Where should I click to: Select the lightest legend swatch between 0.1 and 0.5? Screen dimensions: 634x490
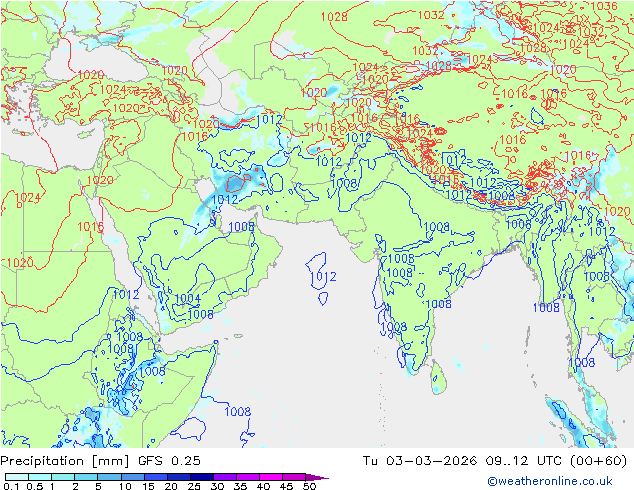coord(17,477)
